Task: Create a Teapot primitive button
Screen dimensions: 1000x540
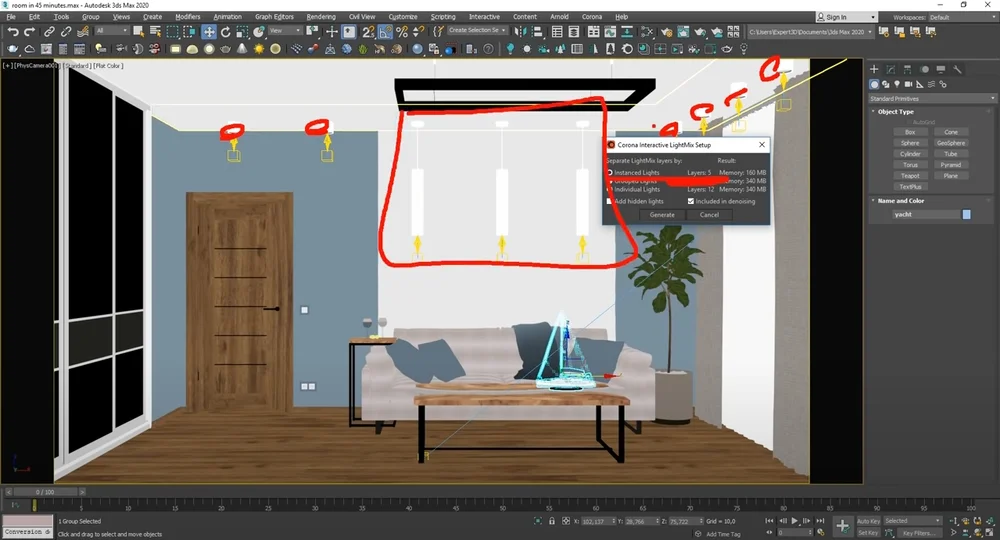Action: click(x=910, y=176)
